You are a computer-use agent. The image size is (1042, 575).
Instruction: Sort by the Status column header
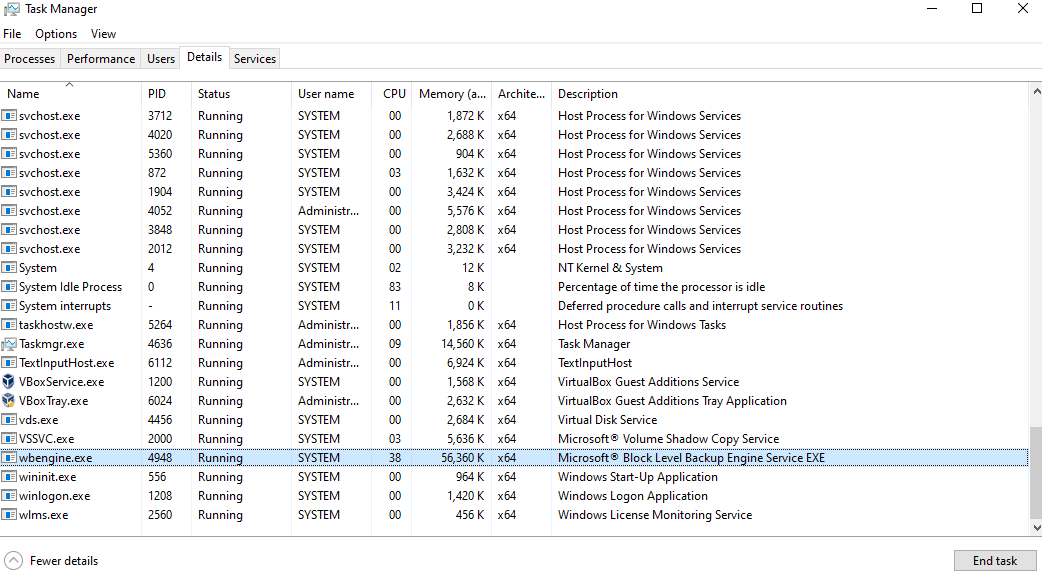click(241, 94)
